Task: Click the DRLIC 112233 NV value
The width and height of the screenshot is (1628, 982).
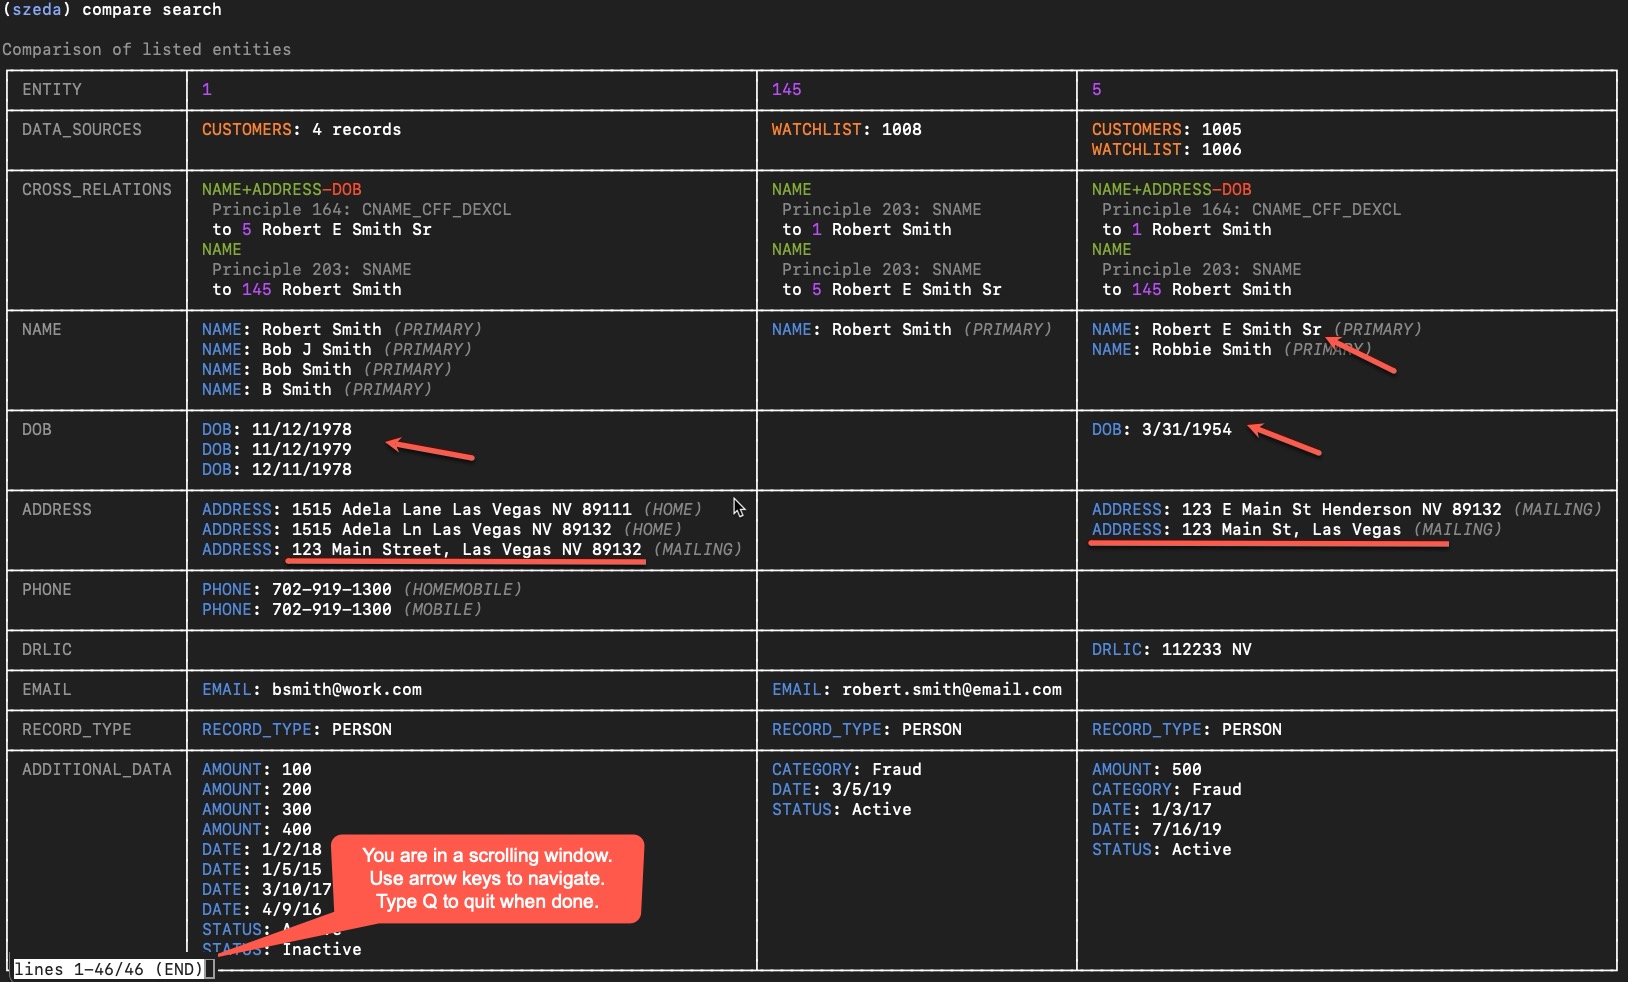Action: point(1173,649)
